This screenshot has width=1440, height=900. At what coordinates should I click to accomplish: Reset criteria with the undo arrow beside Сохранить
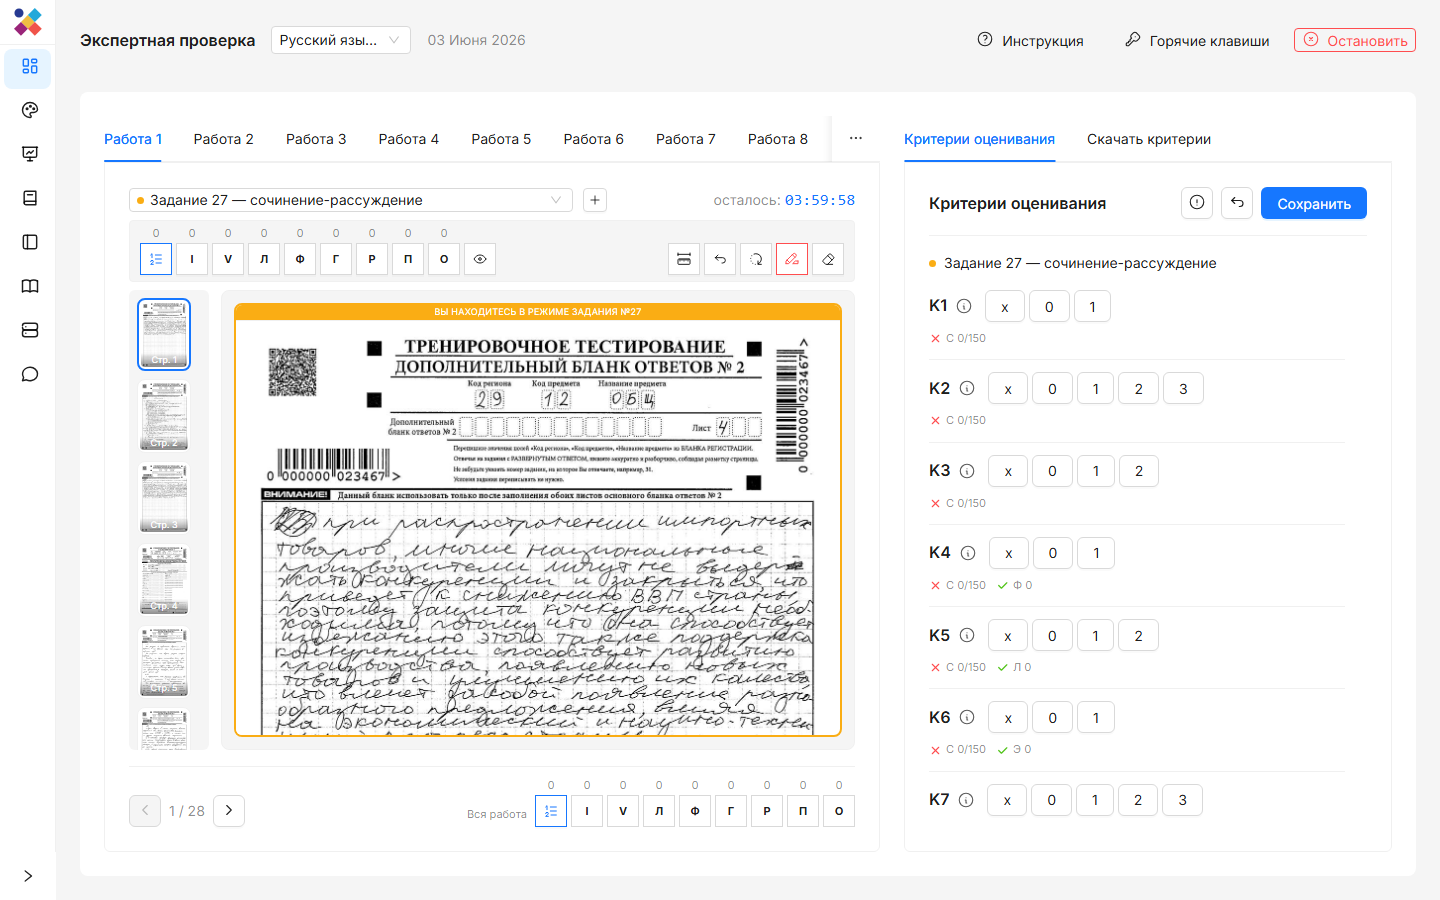(x=1237, y=203)
